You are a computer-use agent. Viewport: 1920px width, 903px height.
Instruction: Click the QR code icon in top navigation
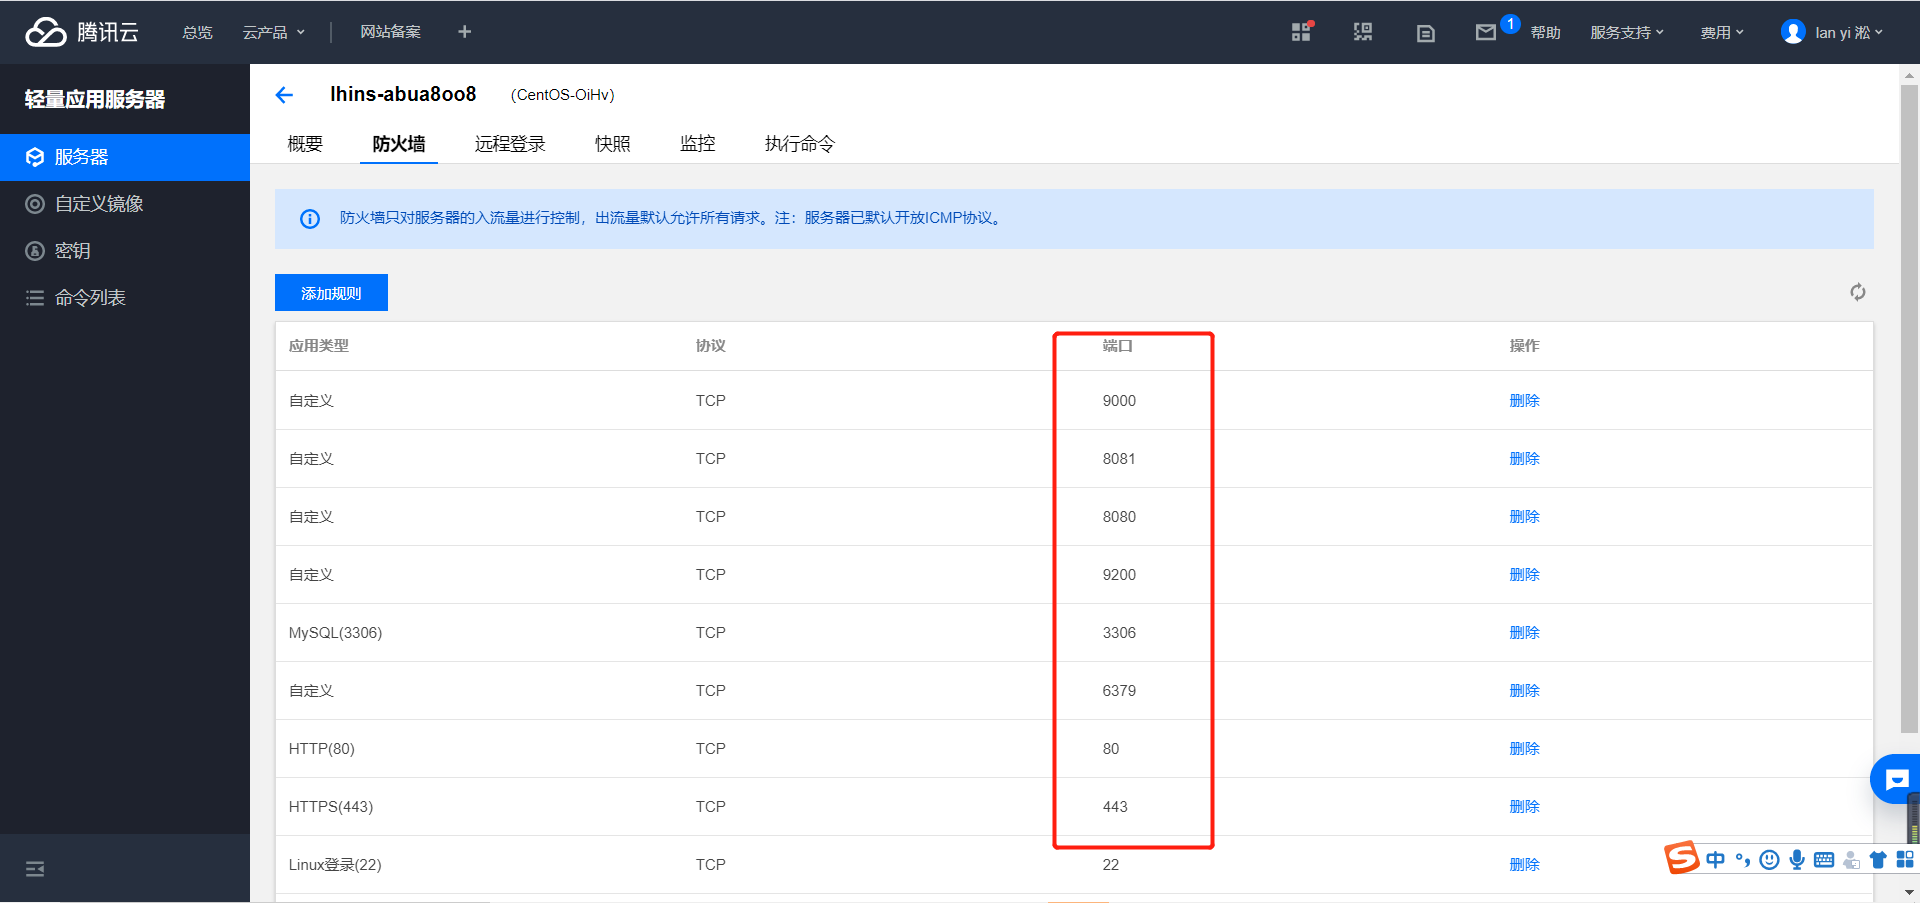tap(1362, 31)
